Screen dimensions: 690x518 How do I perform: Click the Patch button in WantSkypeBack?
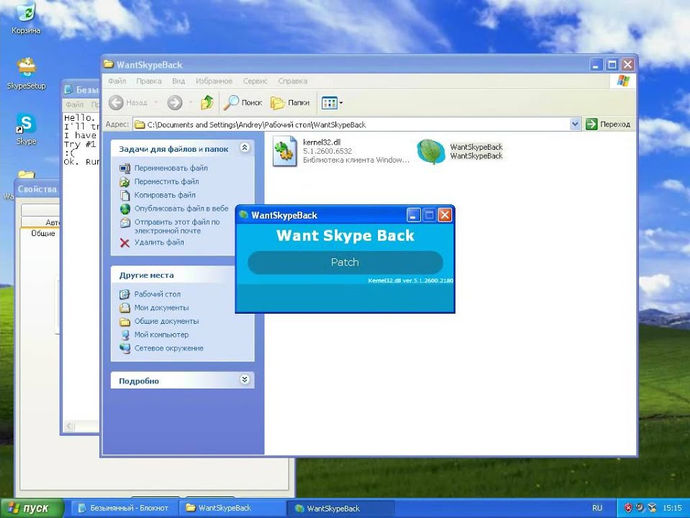pyautogui.click(x=345, y=262)
